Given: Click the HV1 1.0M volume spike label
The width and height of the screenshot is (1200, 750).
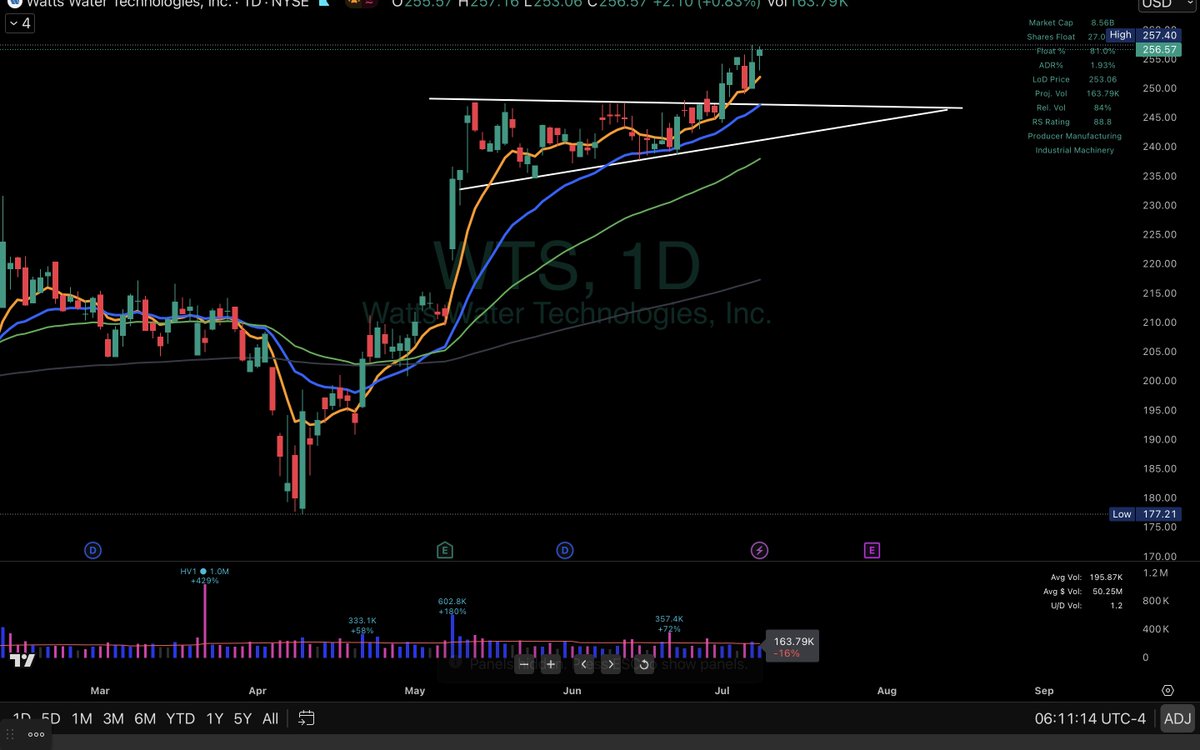Looking at the screenshot, I should pos(205,574).
